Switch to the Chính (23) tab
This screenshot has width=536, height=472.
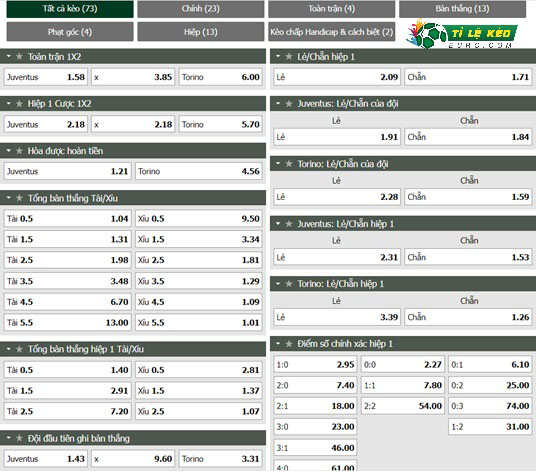(201, 9)
